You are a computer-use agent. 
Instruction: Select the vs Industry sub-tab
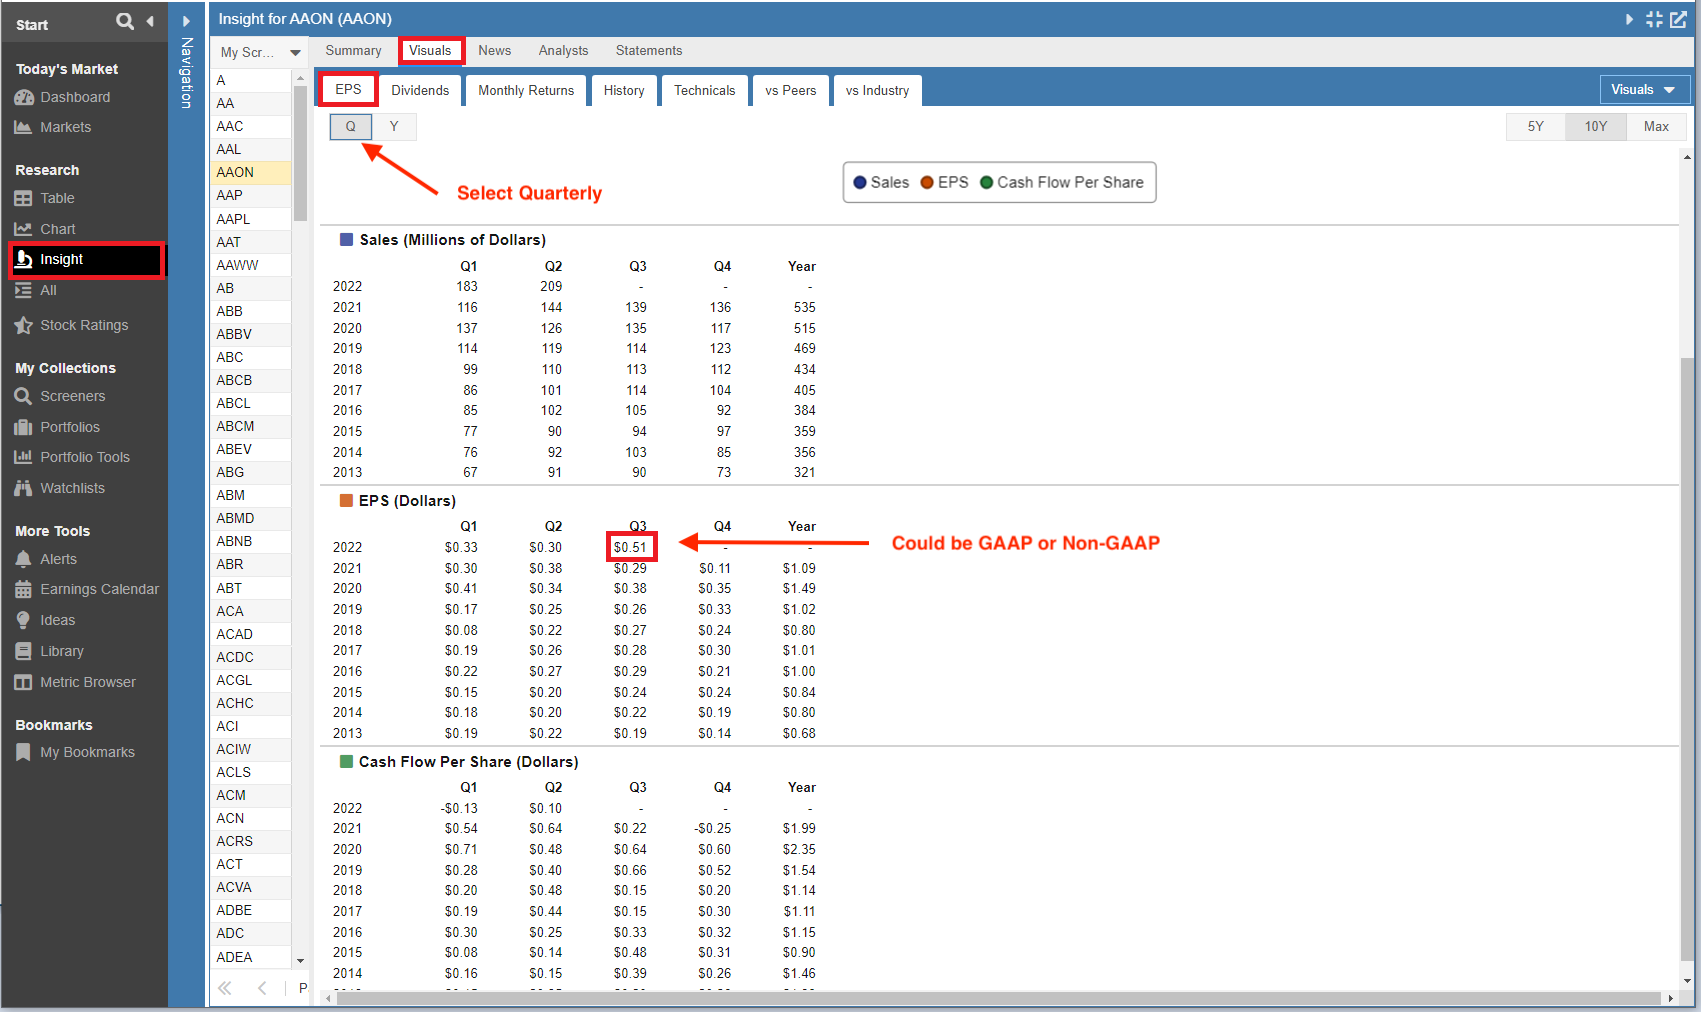click(877, 91)
